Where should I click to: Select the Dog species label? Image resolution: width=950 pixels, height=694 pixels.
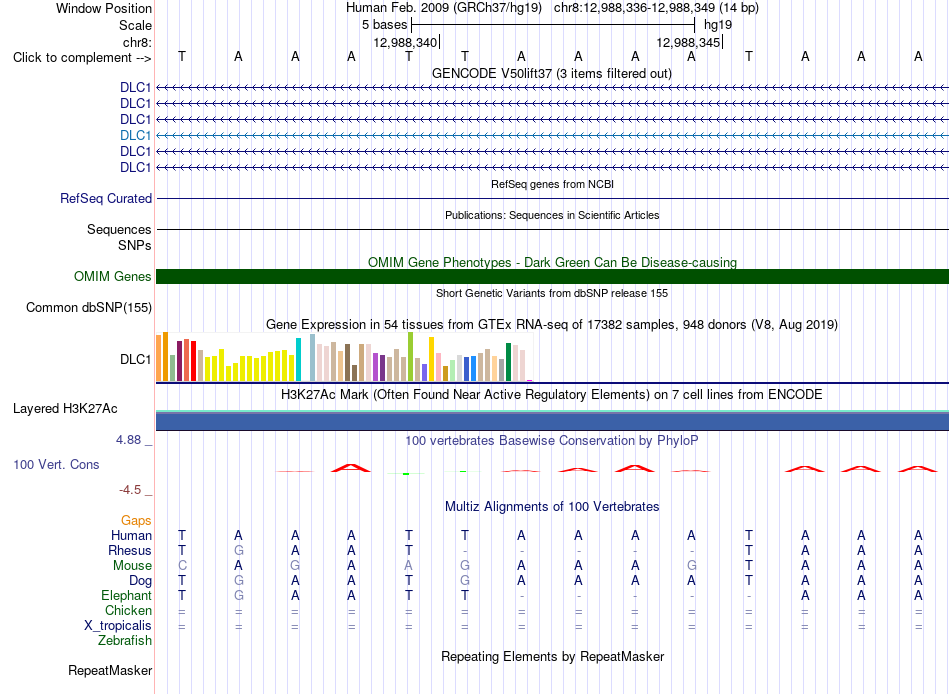click(140, 581)
